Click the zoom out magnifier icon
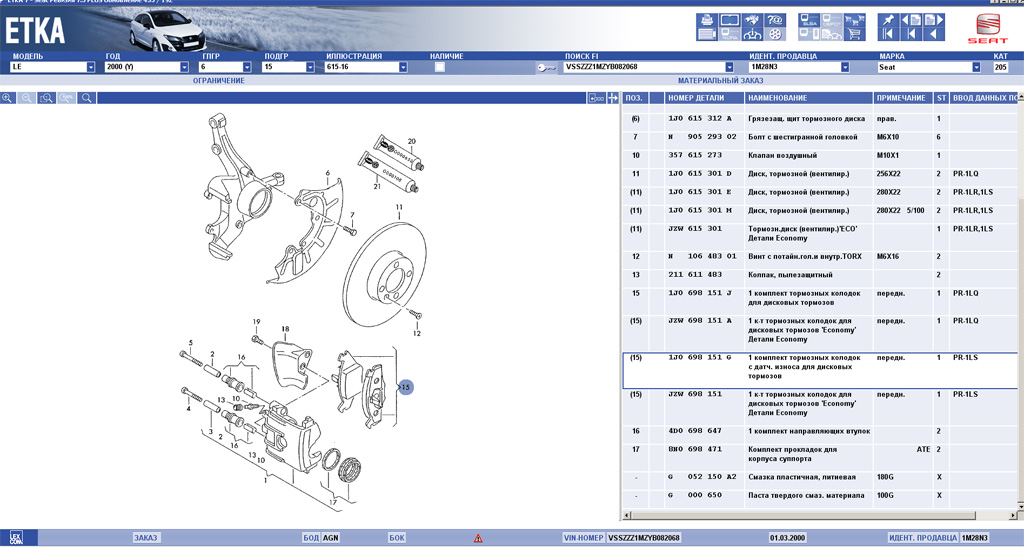The width and height of the screenshot is (1024, 547). pyautogui.click(x=27, y=98)
